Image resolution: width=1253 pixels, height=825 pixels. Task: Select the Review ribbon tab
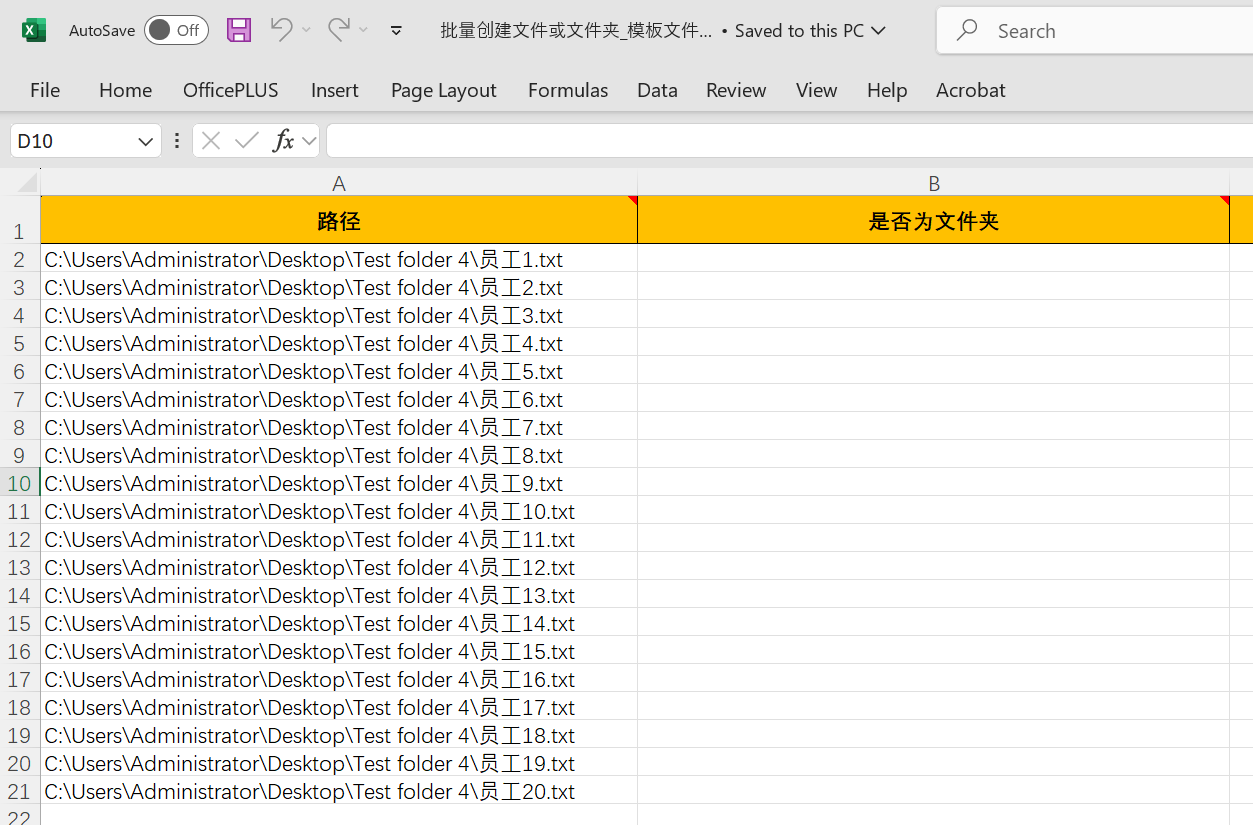(735, 90)
